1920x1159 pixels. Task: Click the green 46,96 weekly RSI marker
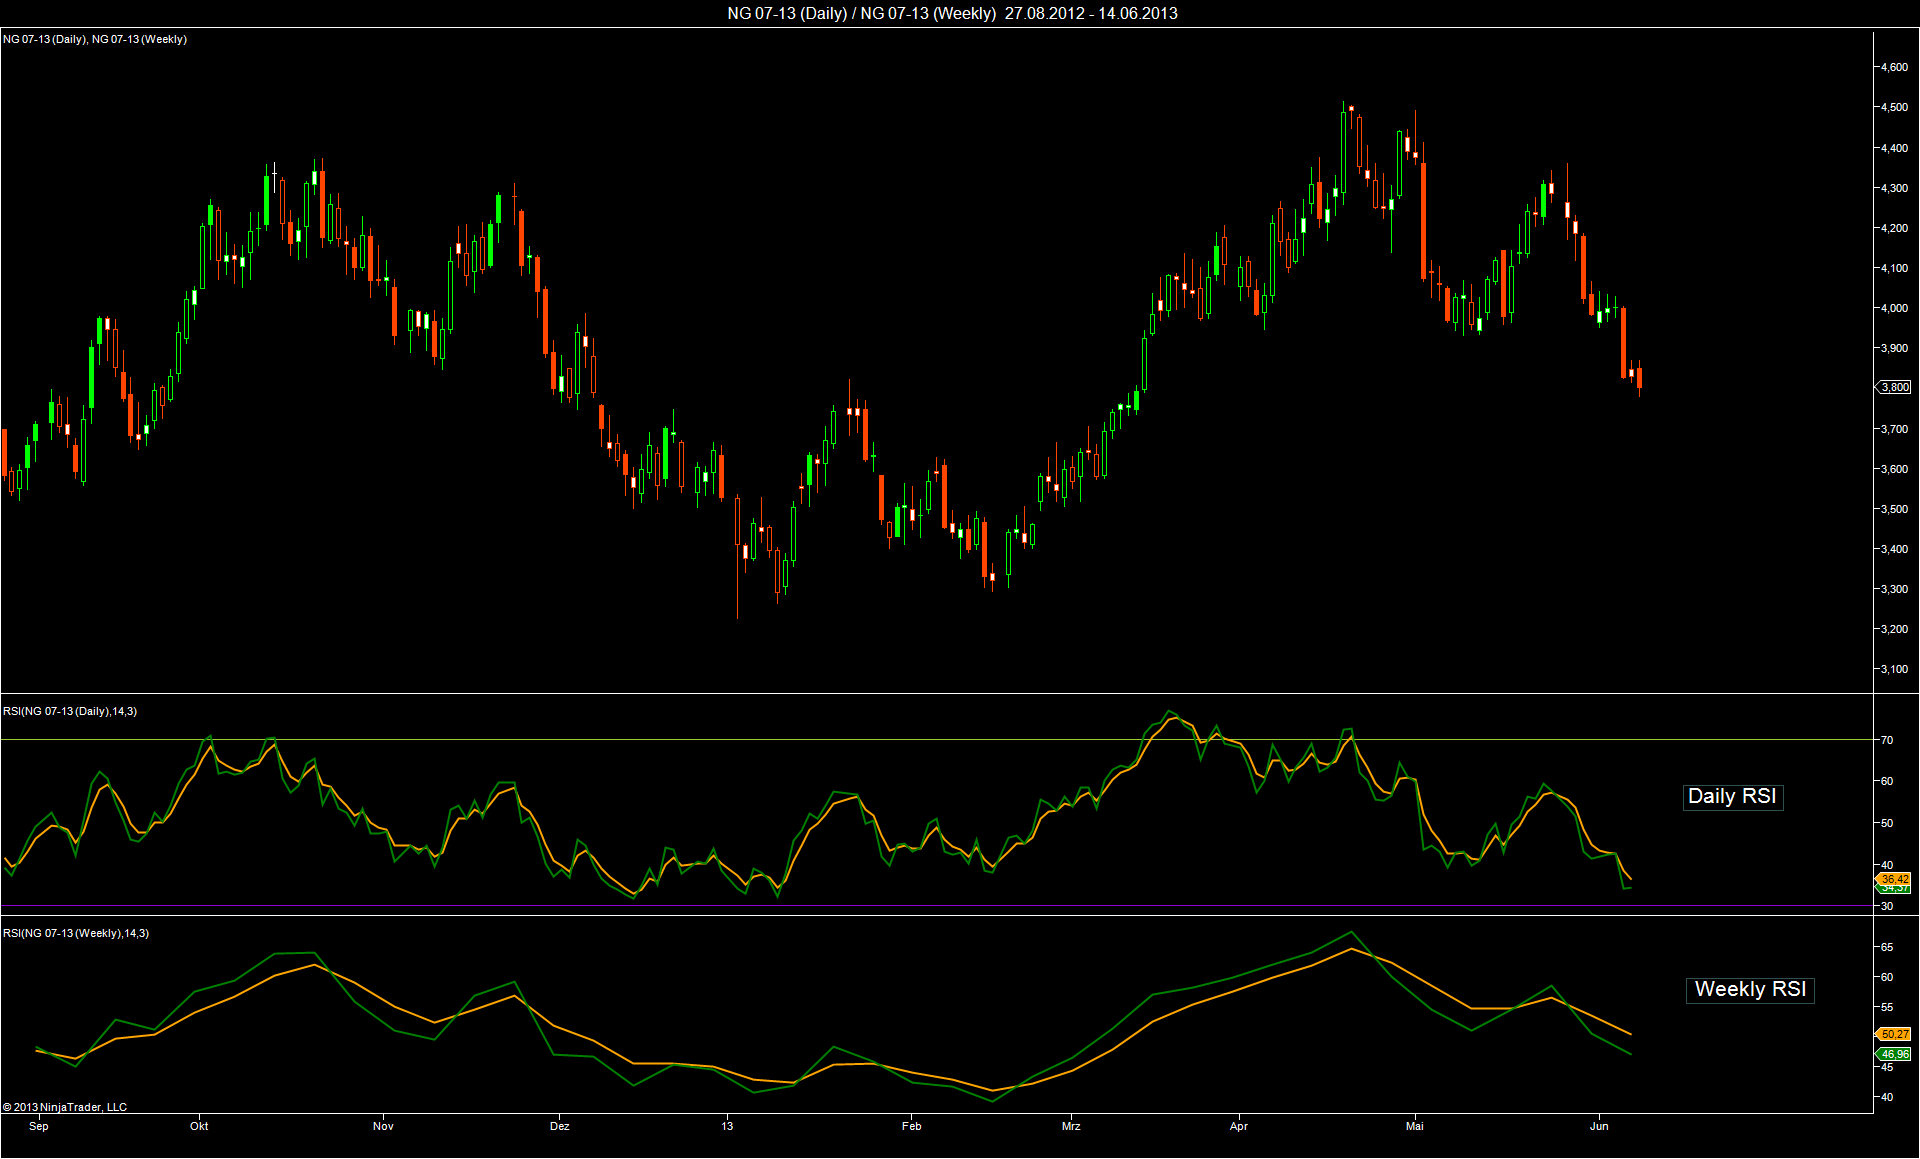[1894, 1054]
